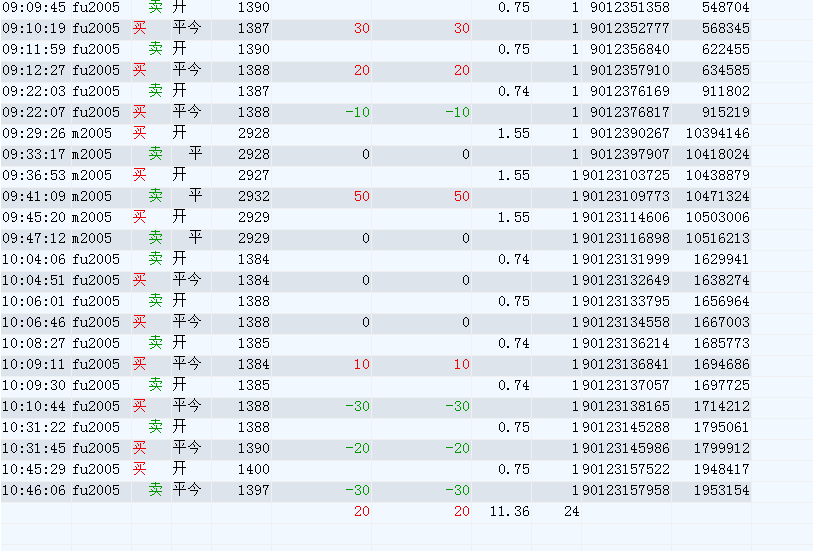Click price 2927
The height and width of the screenshot is (551, 813).
(254, 175)
